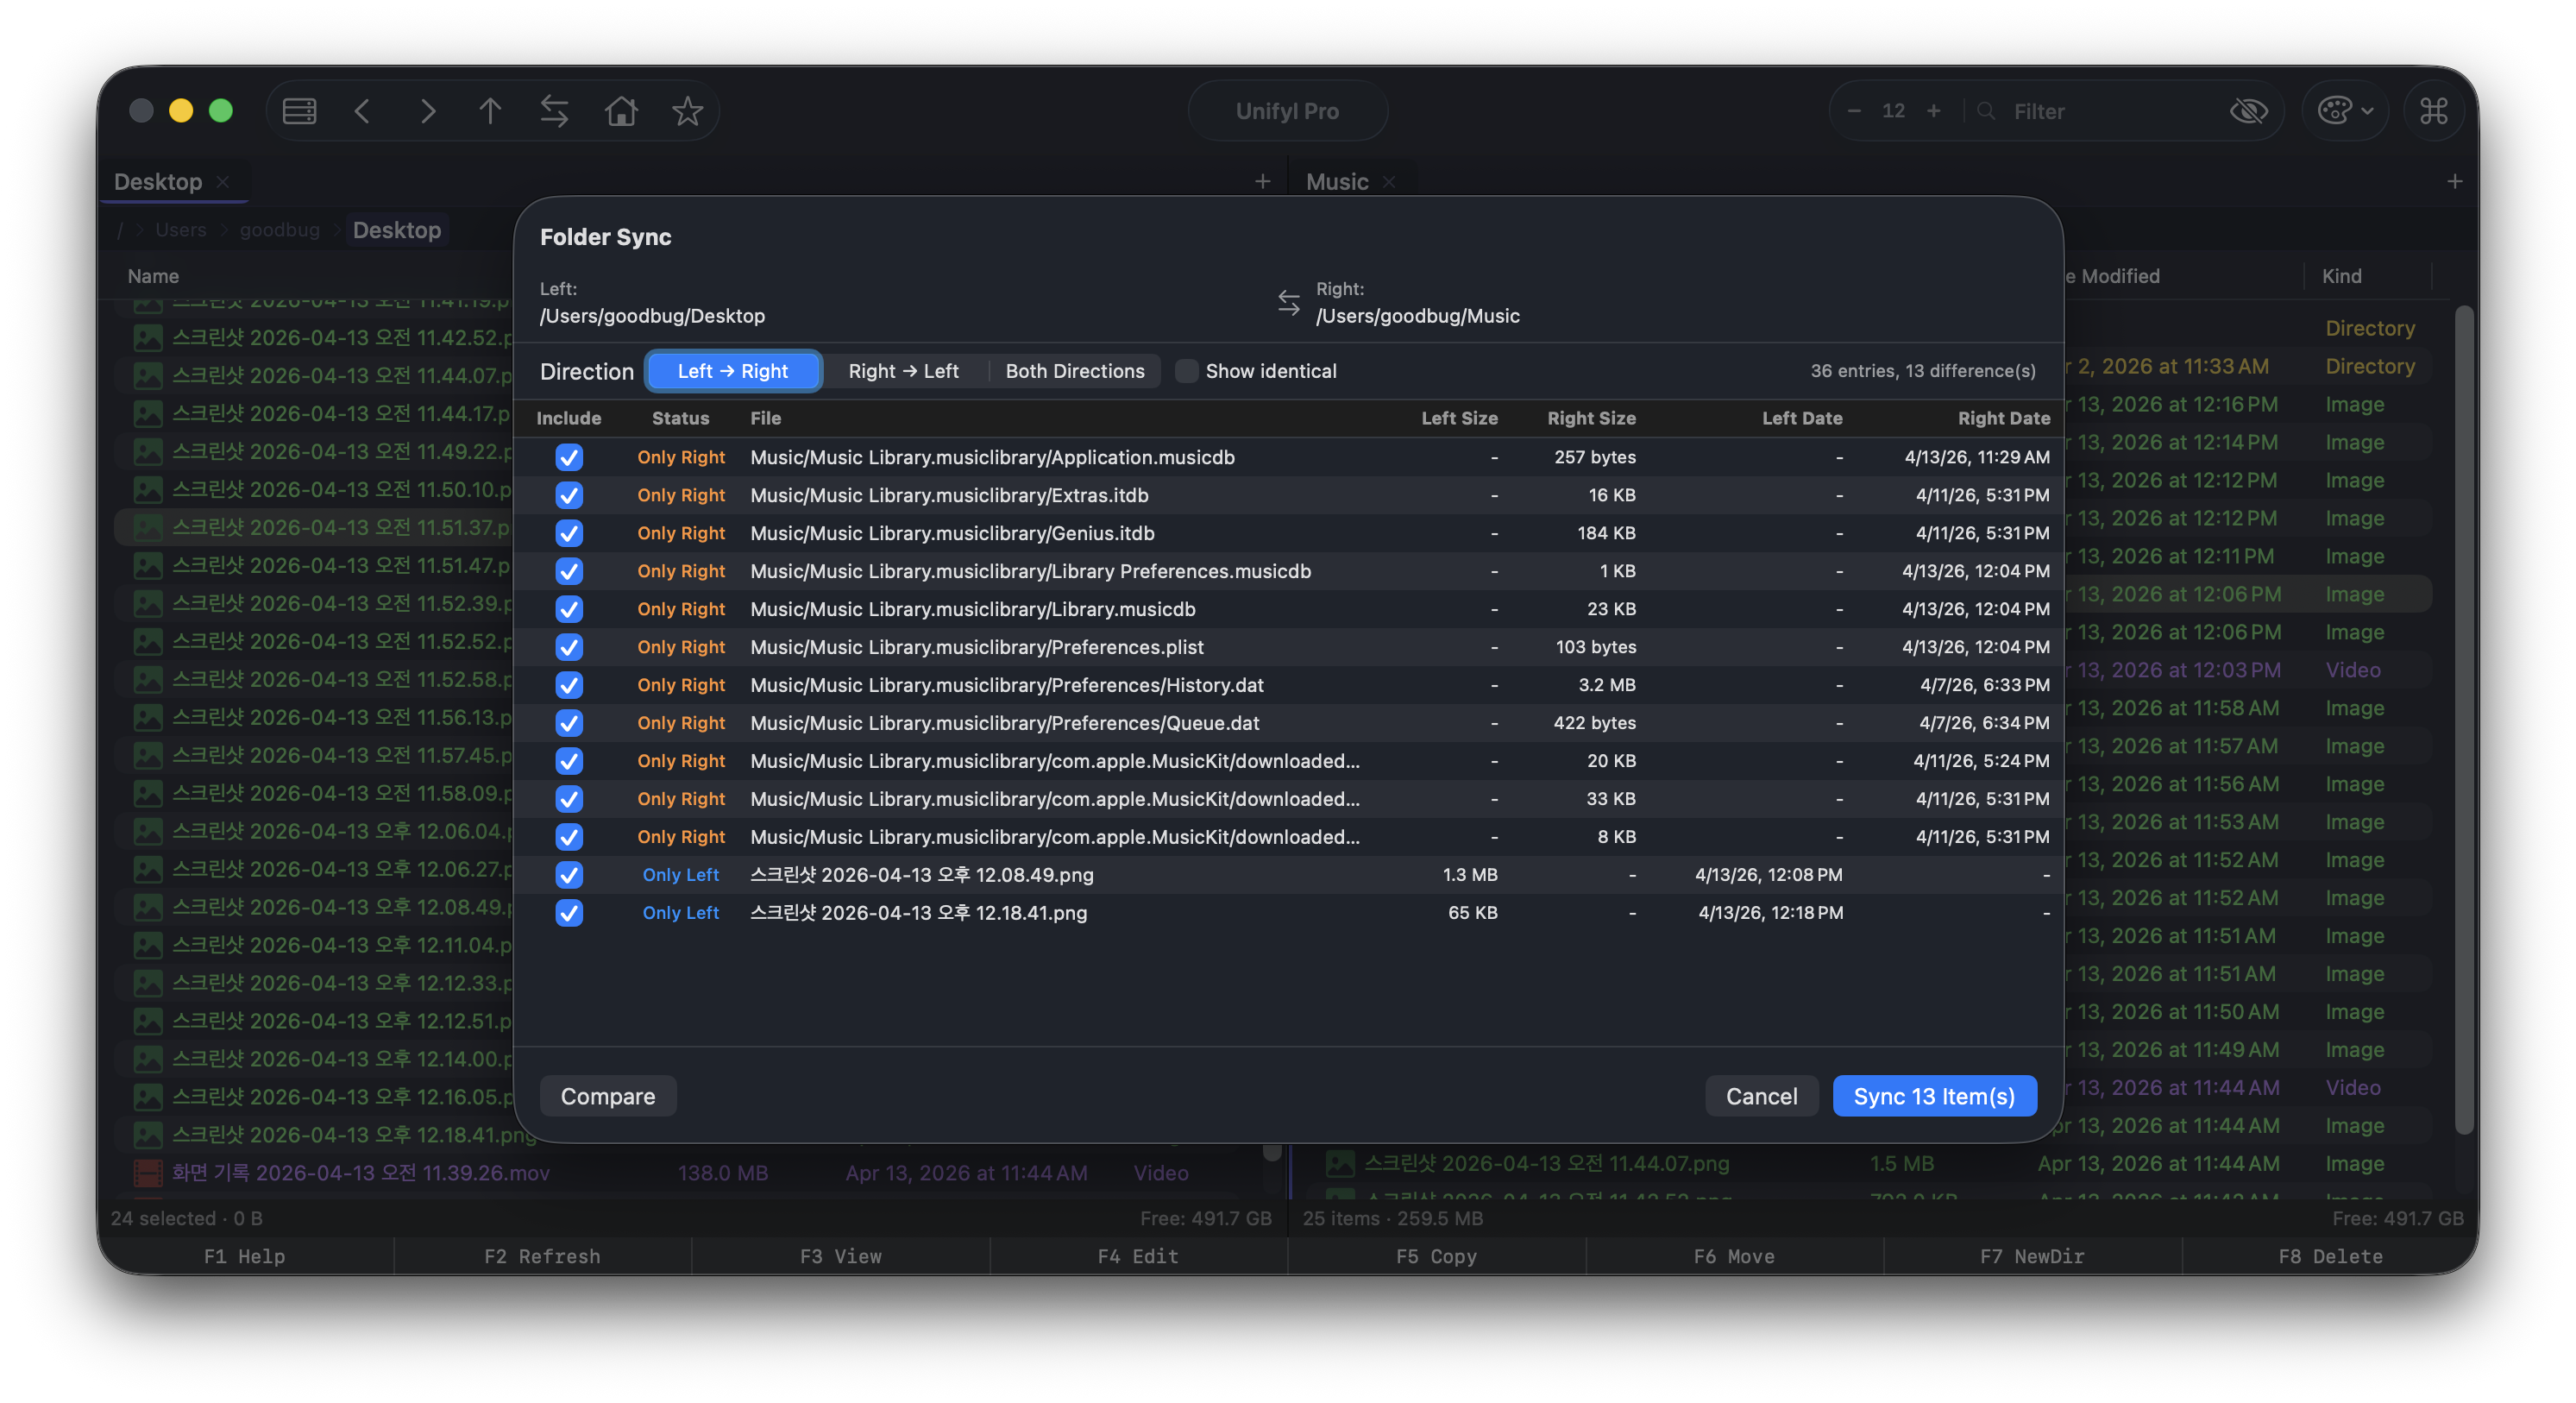Click the go up directory arrow

click(x=490, y=111)
